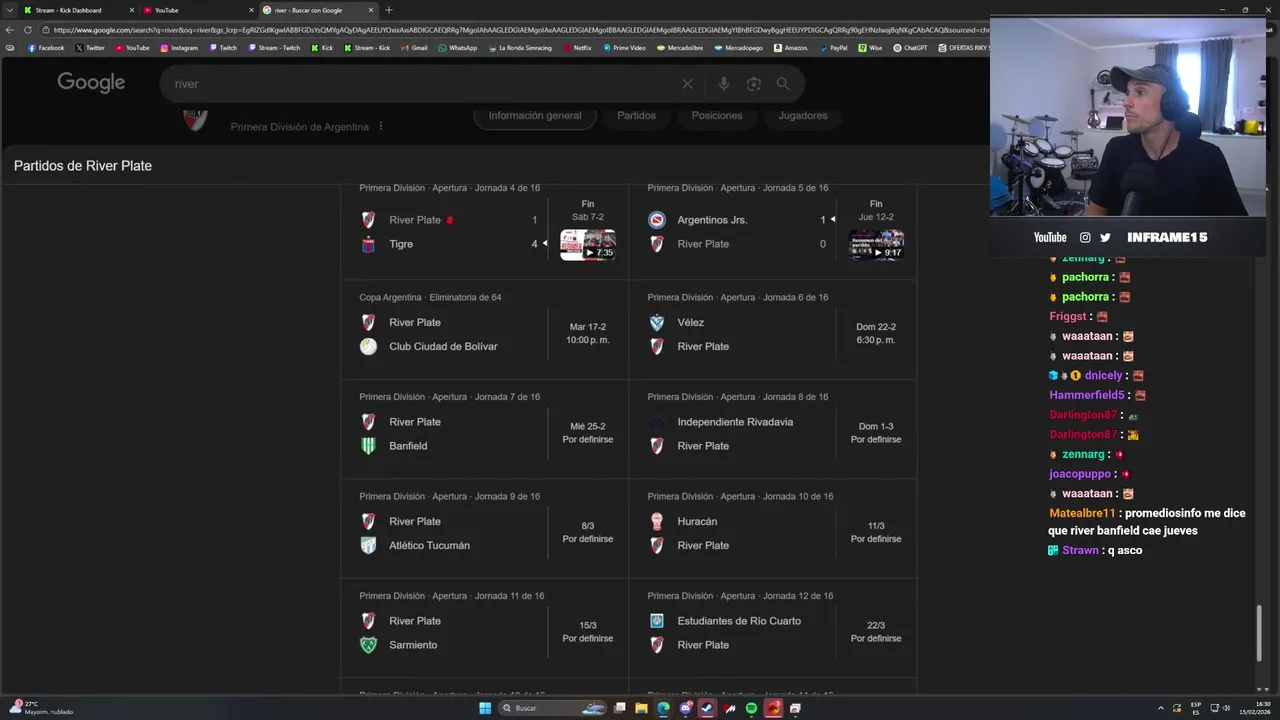Click Primera División de Argentina subtitle
This screenshot has height=720, width=1280.
click(299, 127)
